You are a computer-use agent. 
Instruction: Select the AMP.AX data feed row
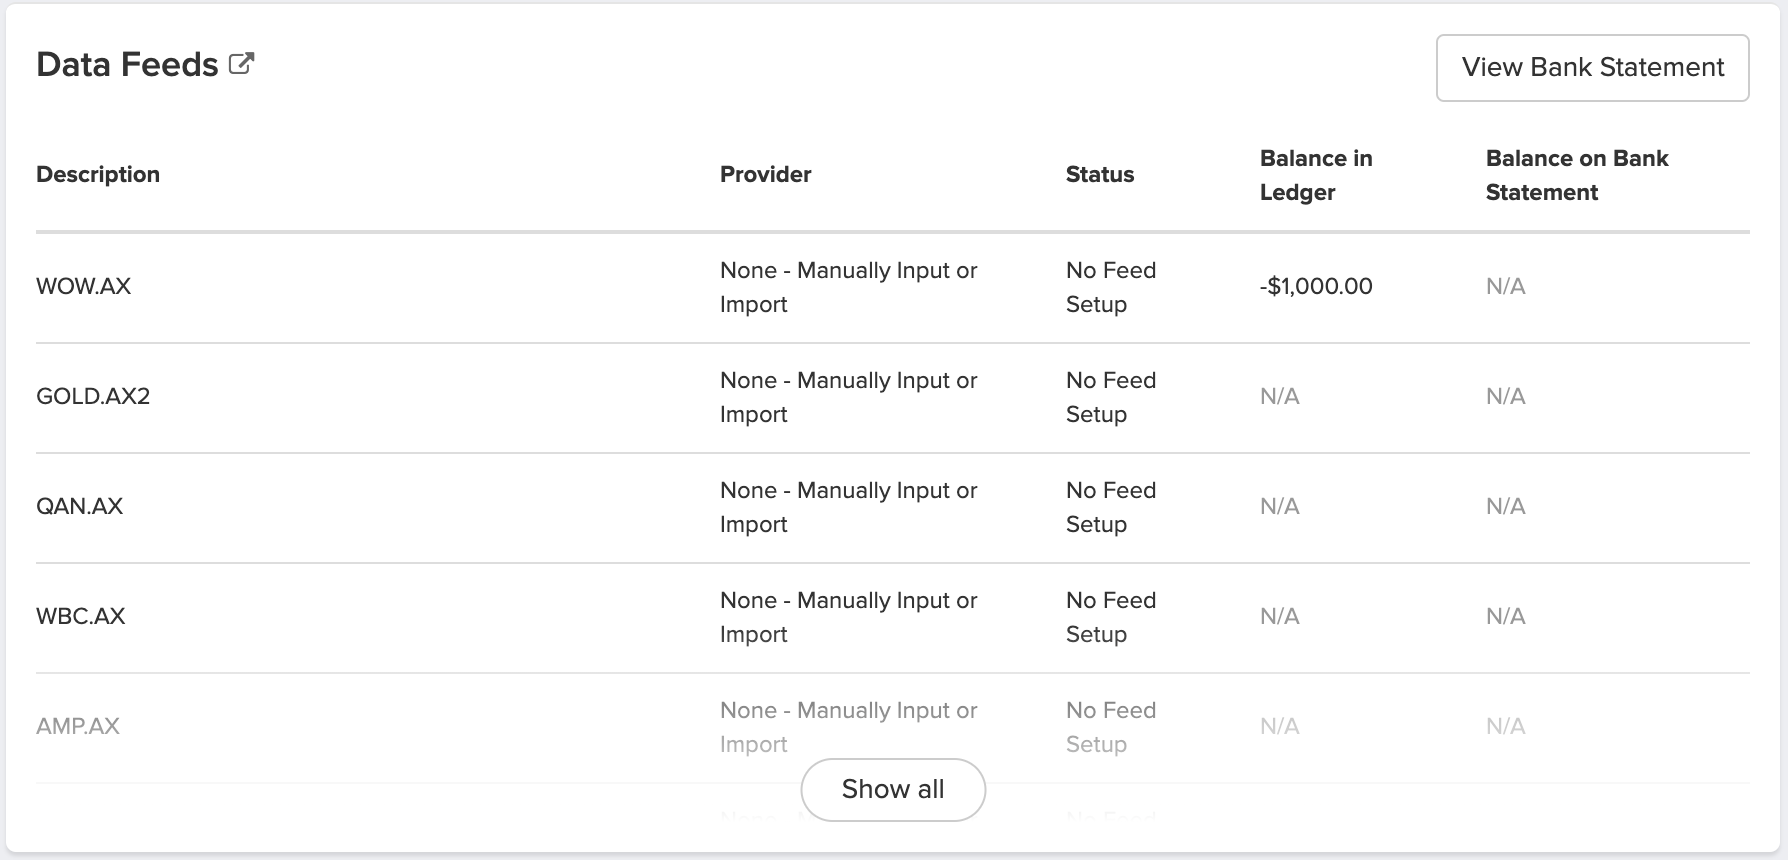(77, 726)
